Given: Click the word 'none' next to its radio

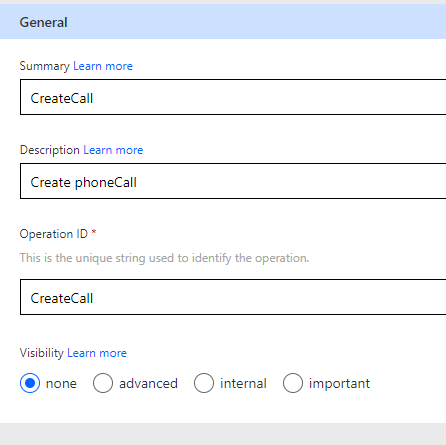Looking at the screenshot, I should 61,384.
